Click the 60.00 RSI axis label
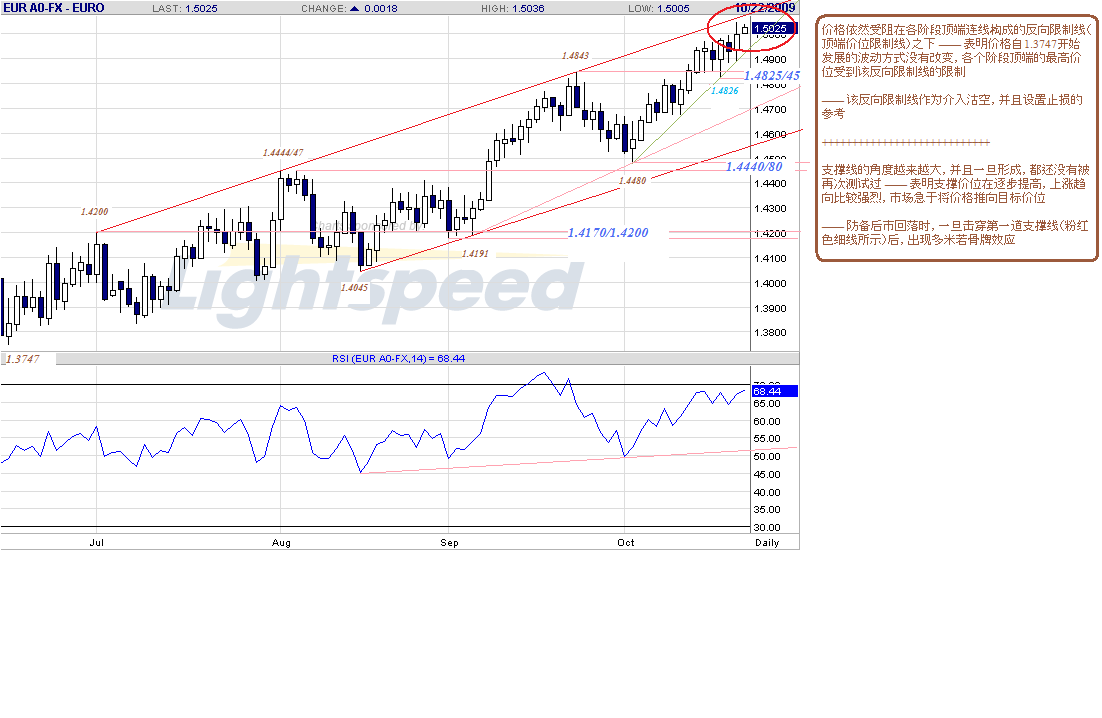Screen dimensions: 1102x718 (x=767, y=422)
